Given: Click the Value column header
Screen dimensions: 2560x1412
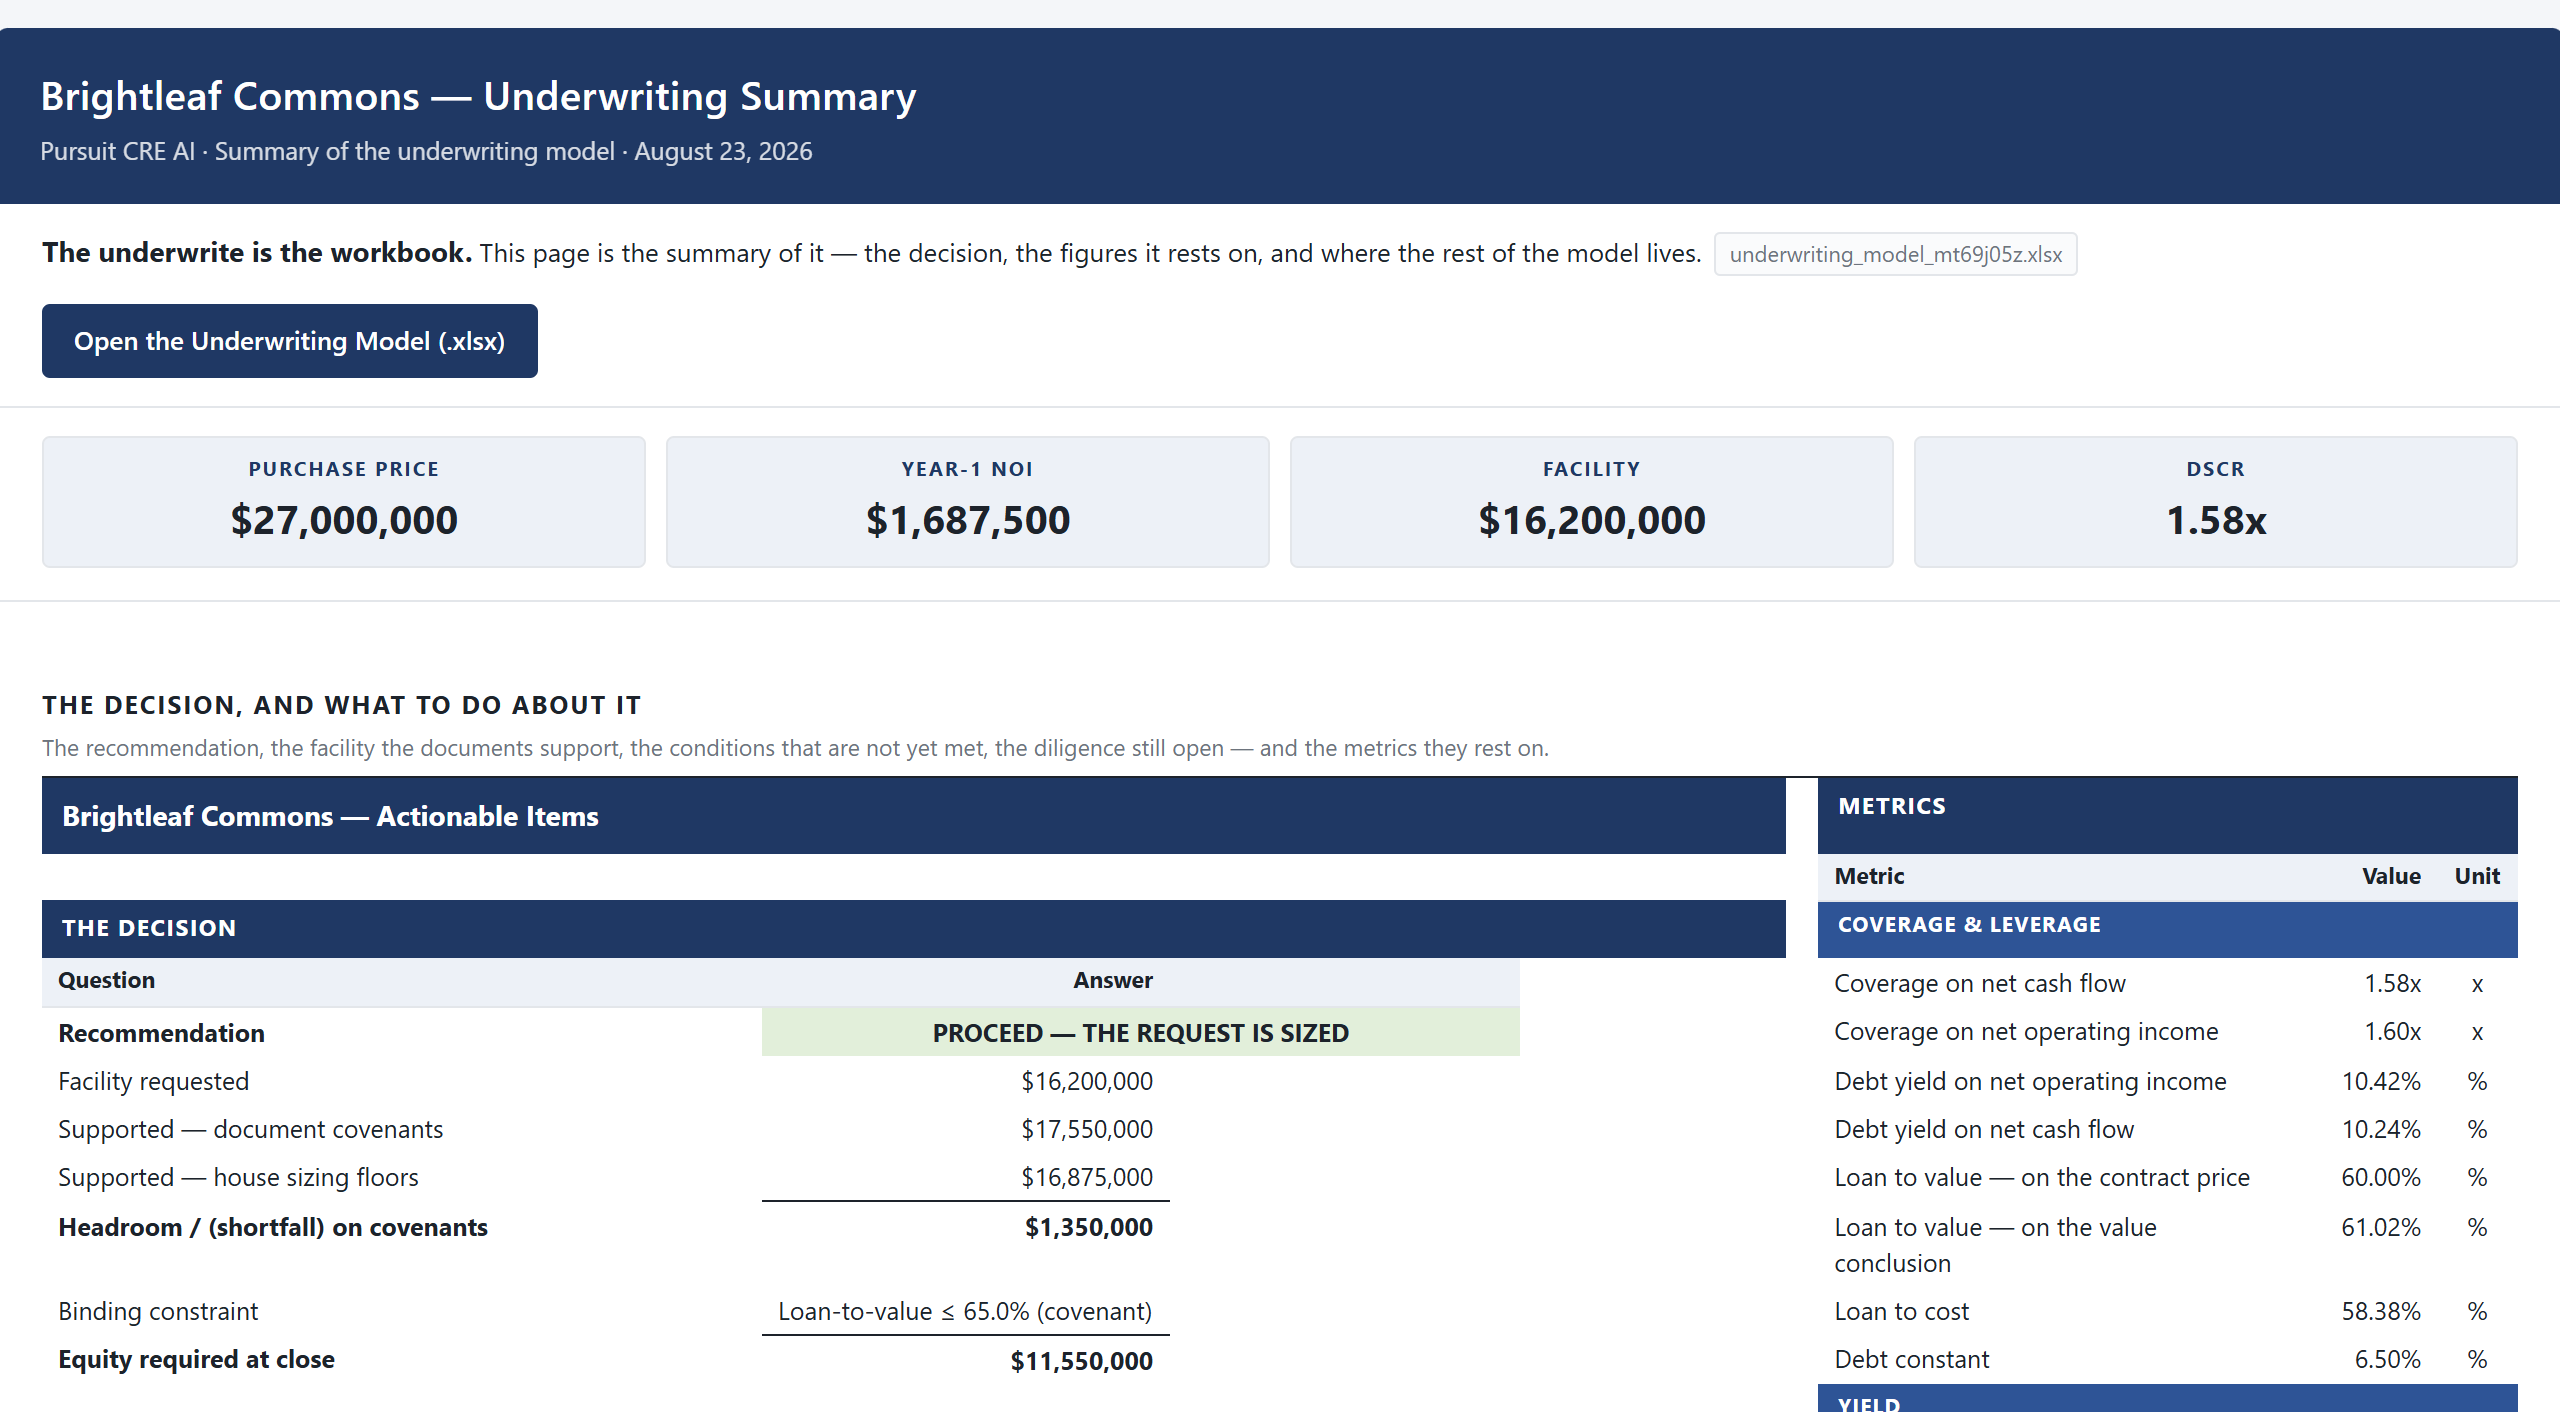Looking at the screenshot, I should pyautogui.click(x=2391, y=876).
